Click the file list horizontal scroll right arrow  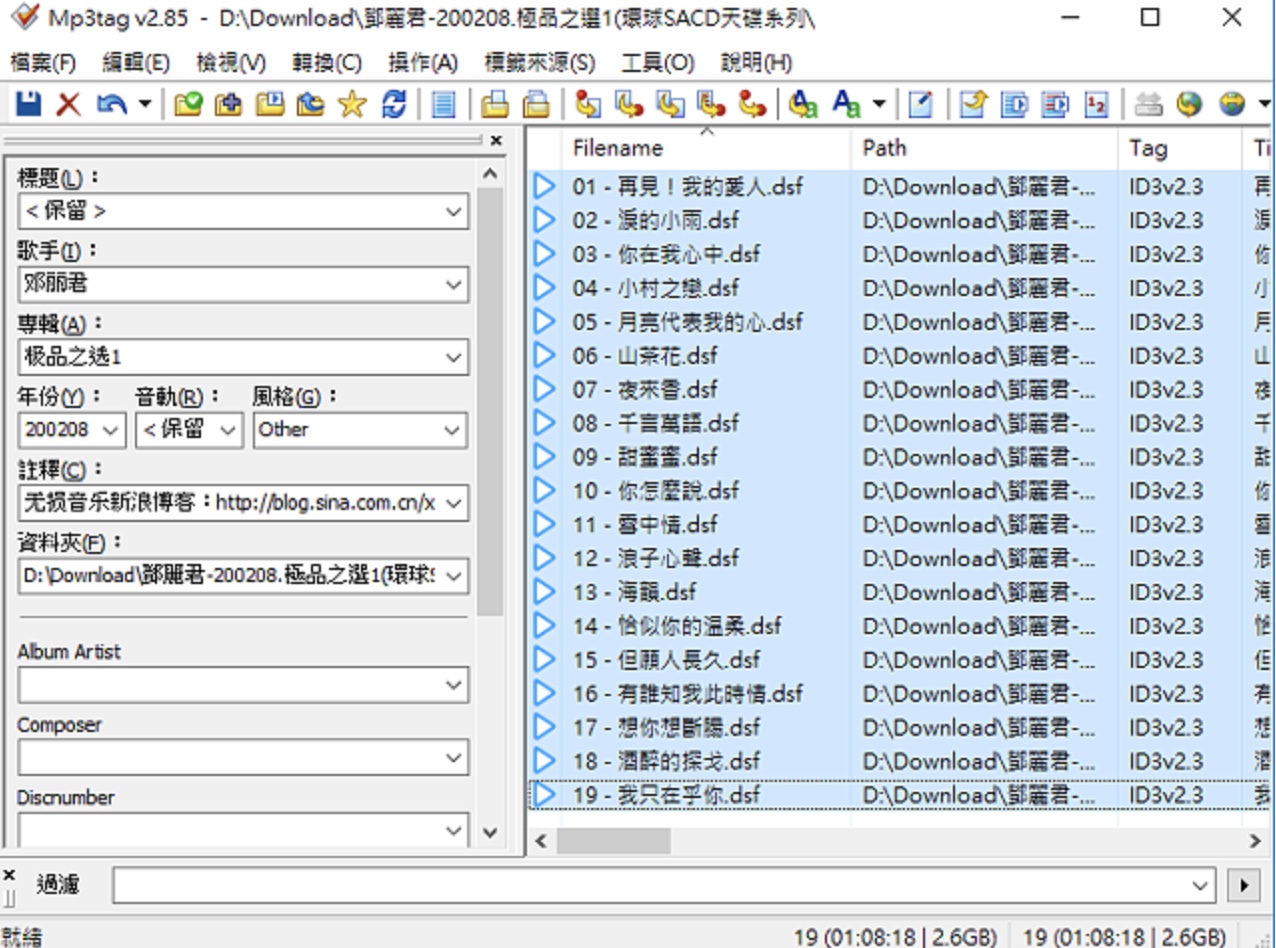pyautogui.click(x=1255, y=841)
